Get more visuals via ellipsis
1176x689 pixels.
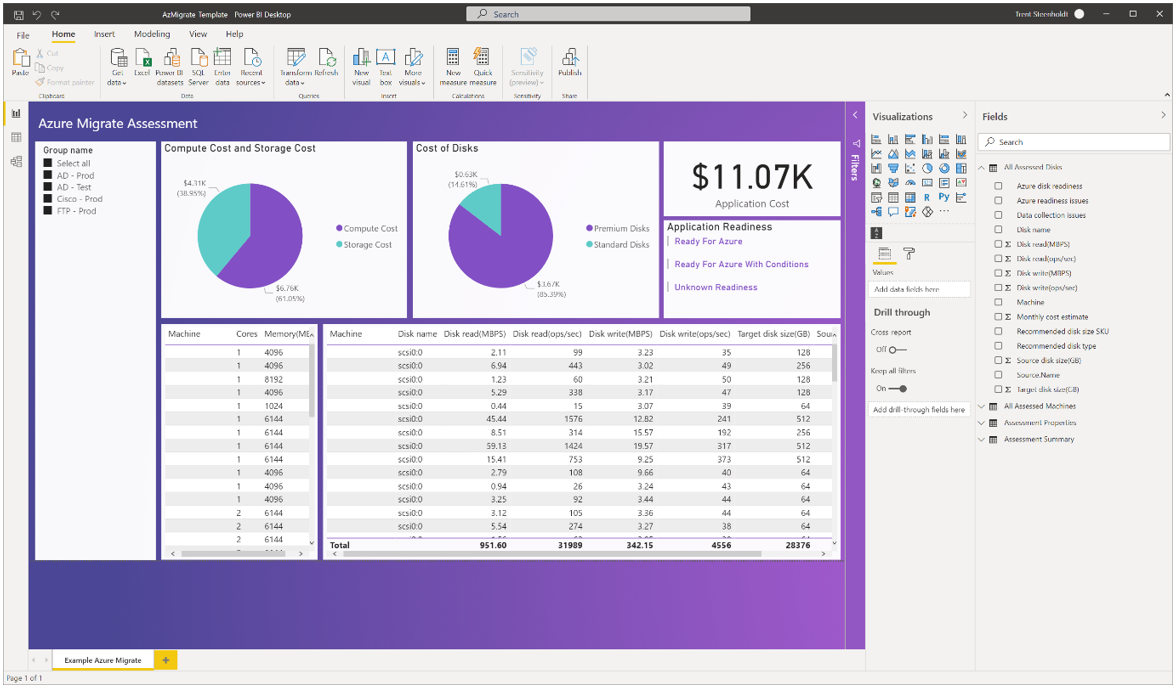tap(944, 211)
